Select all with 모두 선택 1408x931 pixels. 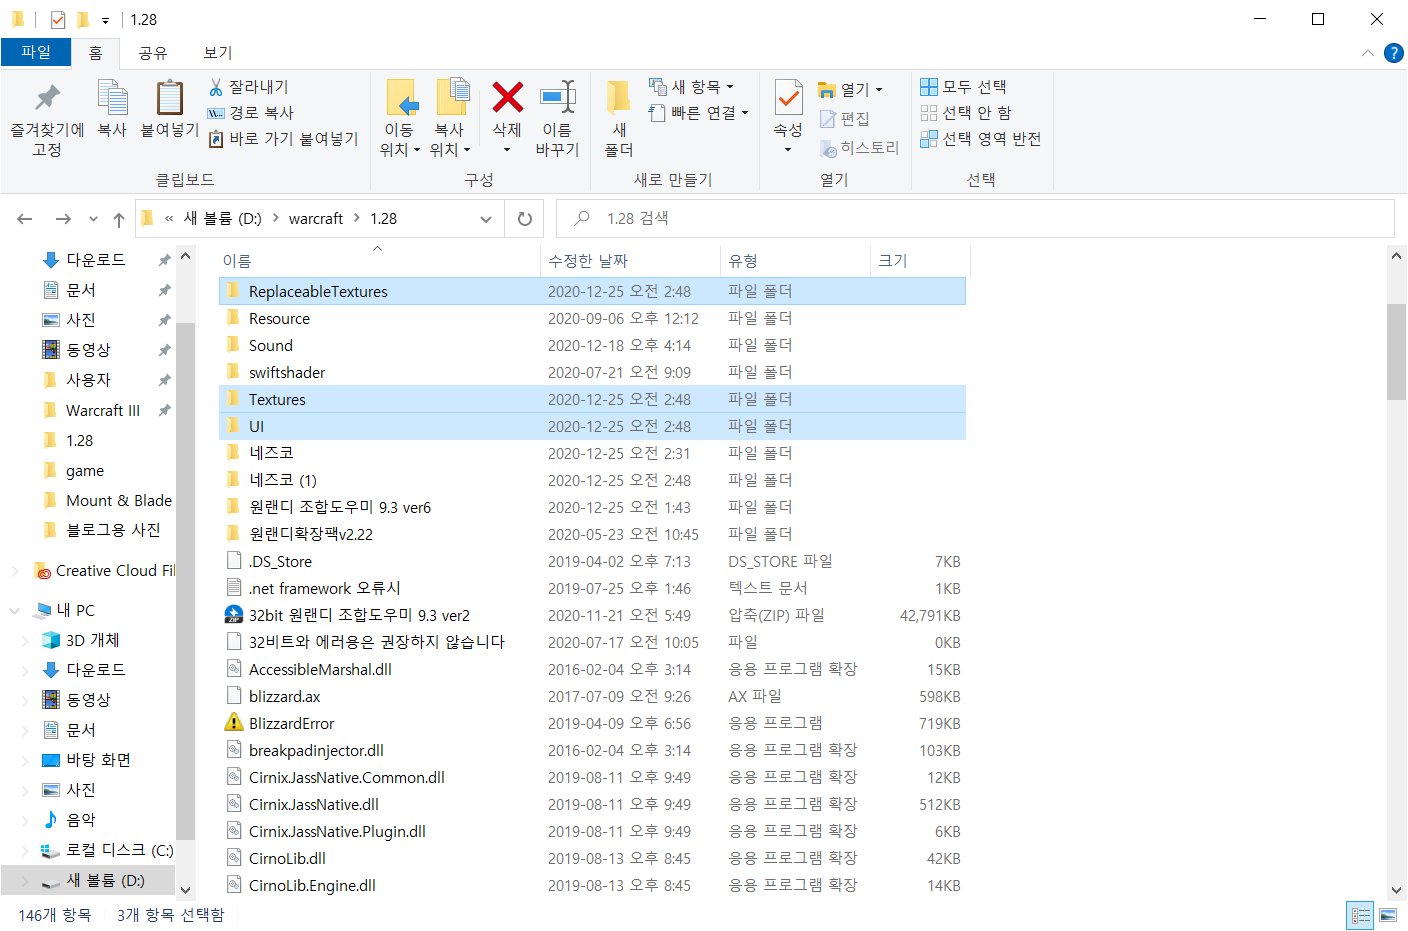point(964,87)
